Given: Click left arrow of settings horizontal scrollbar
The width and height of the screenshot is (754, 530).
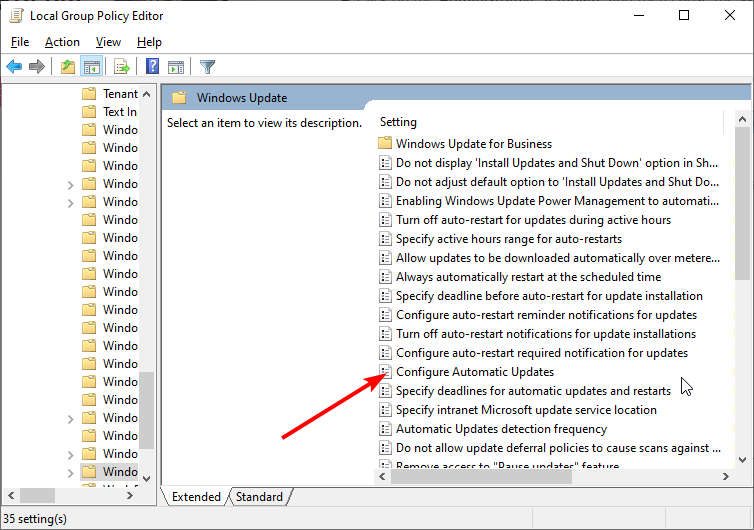Looking at the screenshot, I should pyautogui.click(x=383, y=476).
